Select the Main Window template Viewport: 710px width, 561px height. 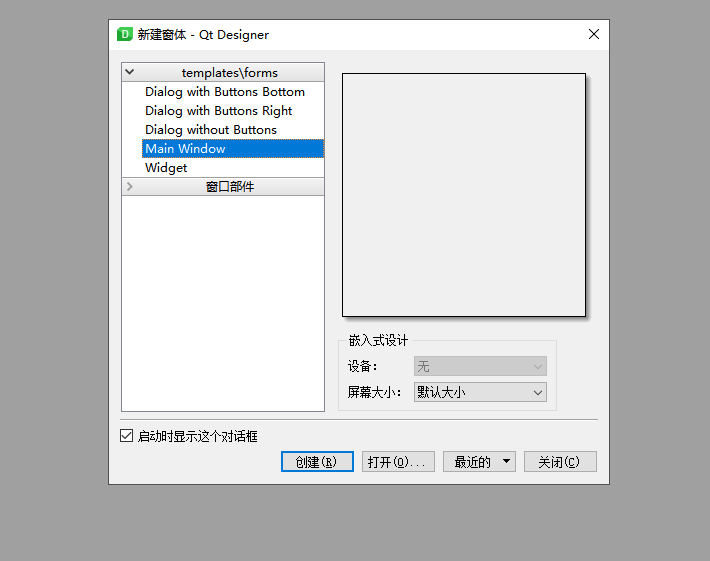(x=233, y=149)
